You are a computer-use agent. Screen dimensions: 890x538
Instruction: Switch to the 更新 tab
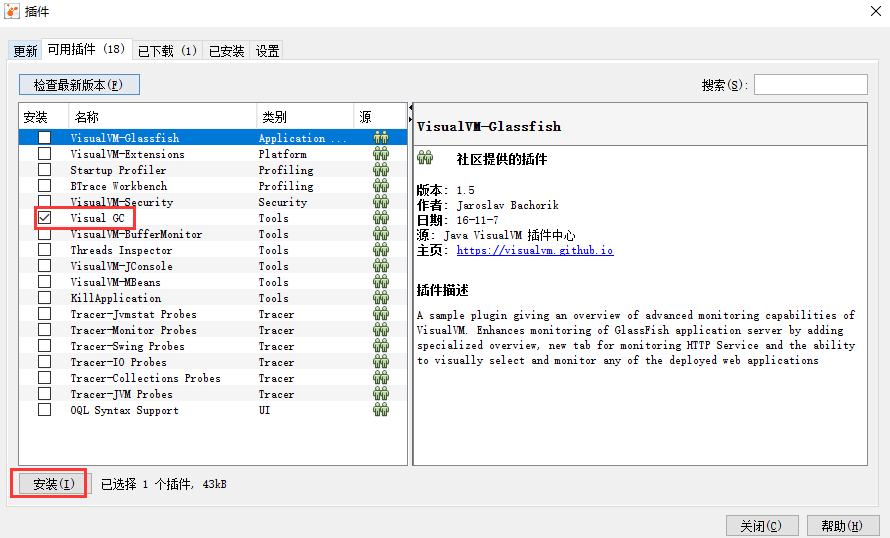[25, 51]
